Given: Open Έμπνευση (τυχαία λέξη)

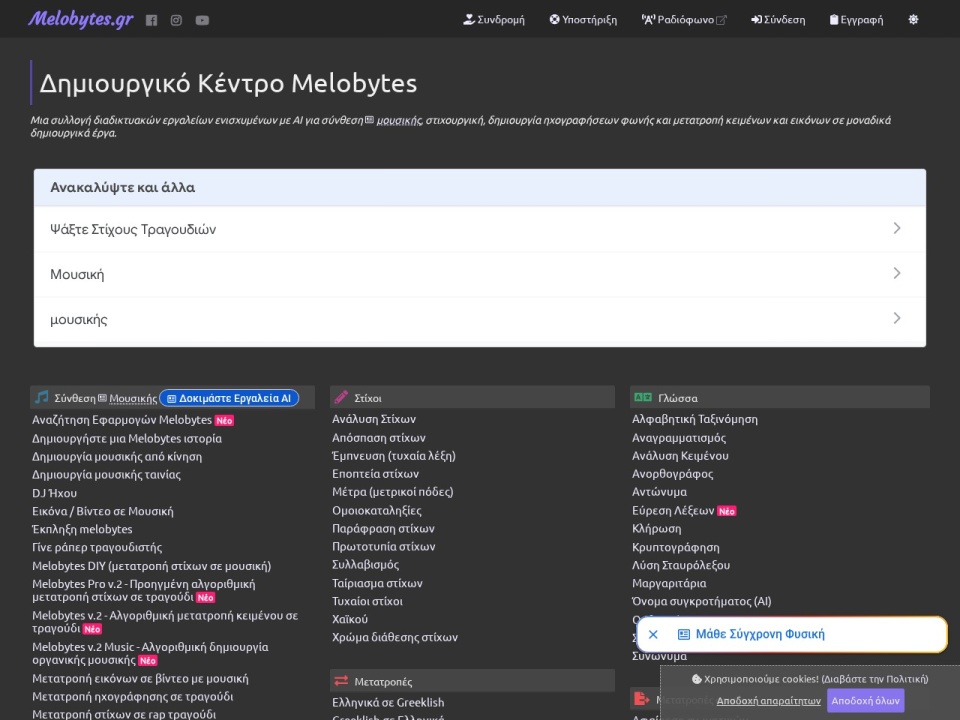Looking at the screenshot, I should pyautogui.click(x=394, y=456).
